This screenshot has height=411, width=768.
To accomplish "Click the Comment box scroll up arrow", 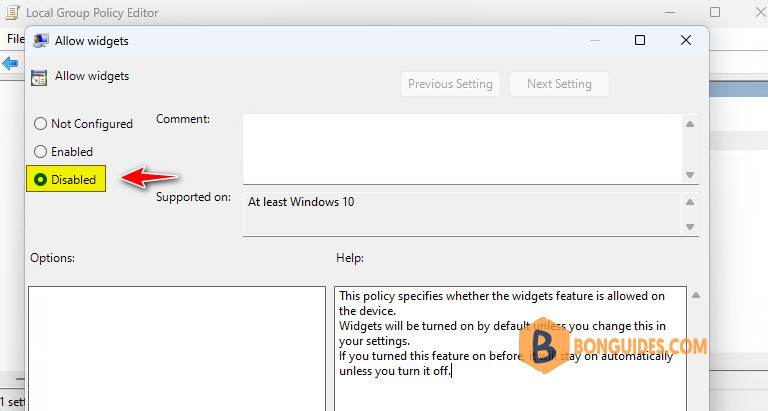I will [690, 124].
